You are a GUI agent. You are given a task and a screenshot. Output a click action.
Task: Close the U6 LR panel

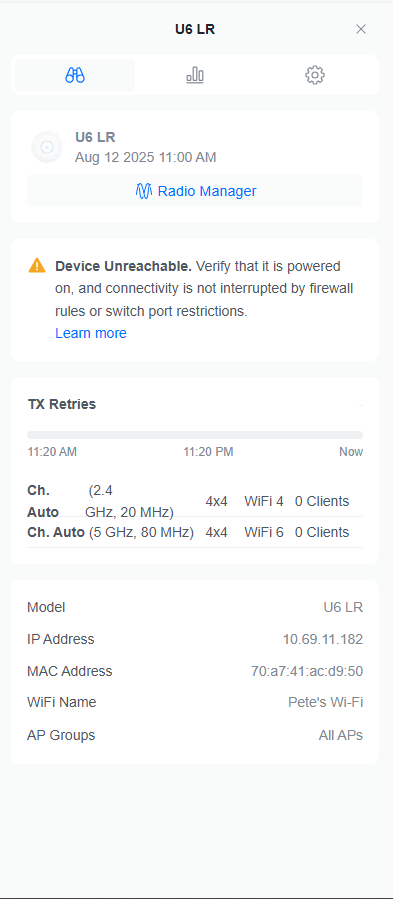click(x=361, y=29)
